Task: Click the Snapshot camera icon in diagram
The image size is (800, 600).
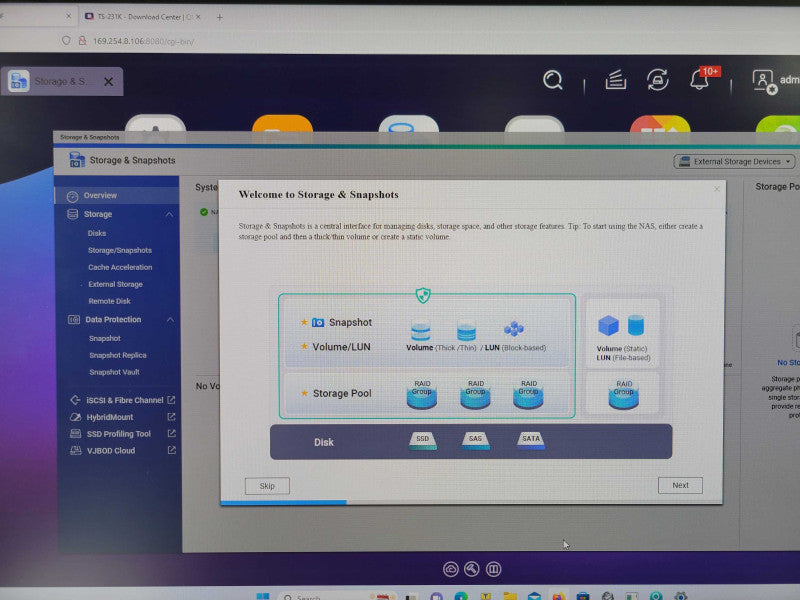Action: pyautogui.click(x=318, y=322)
